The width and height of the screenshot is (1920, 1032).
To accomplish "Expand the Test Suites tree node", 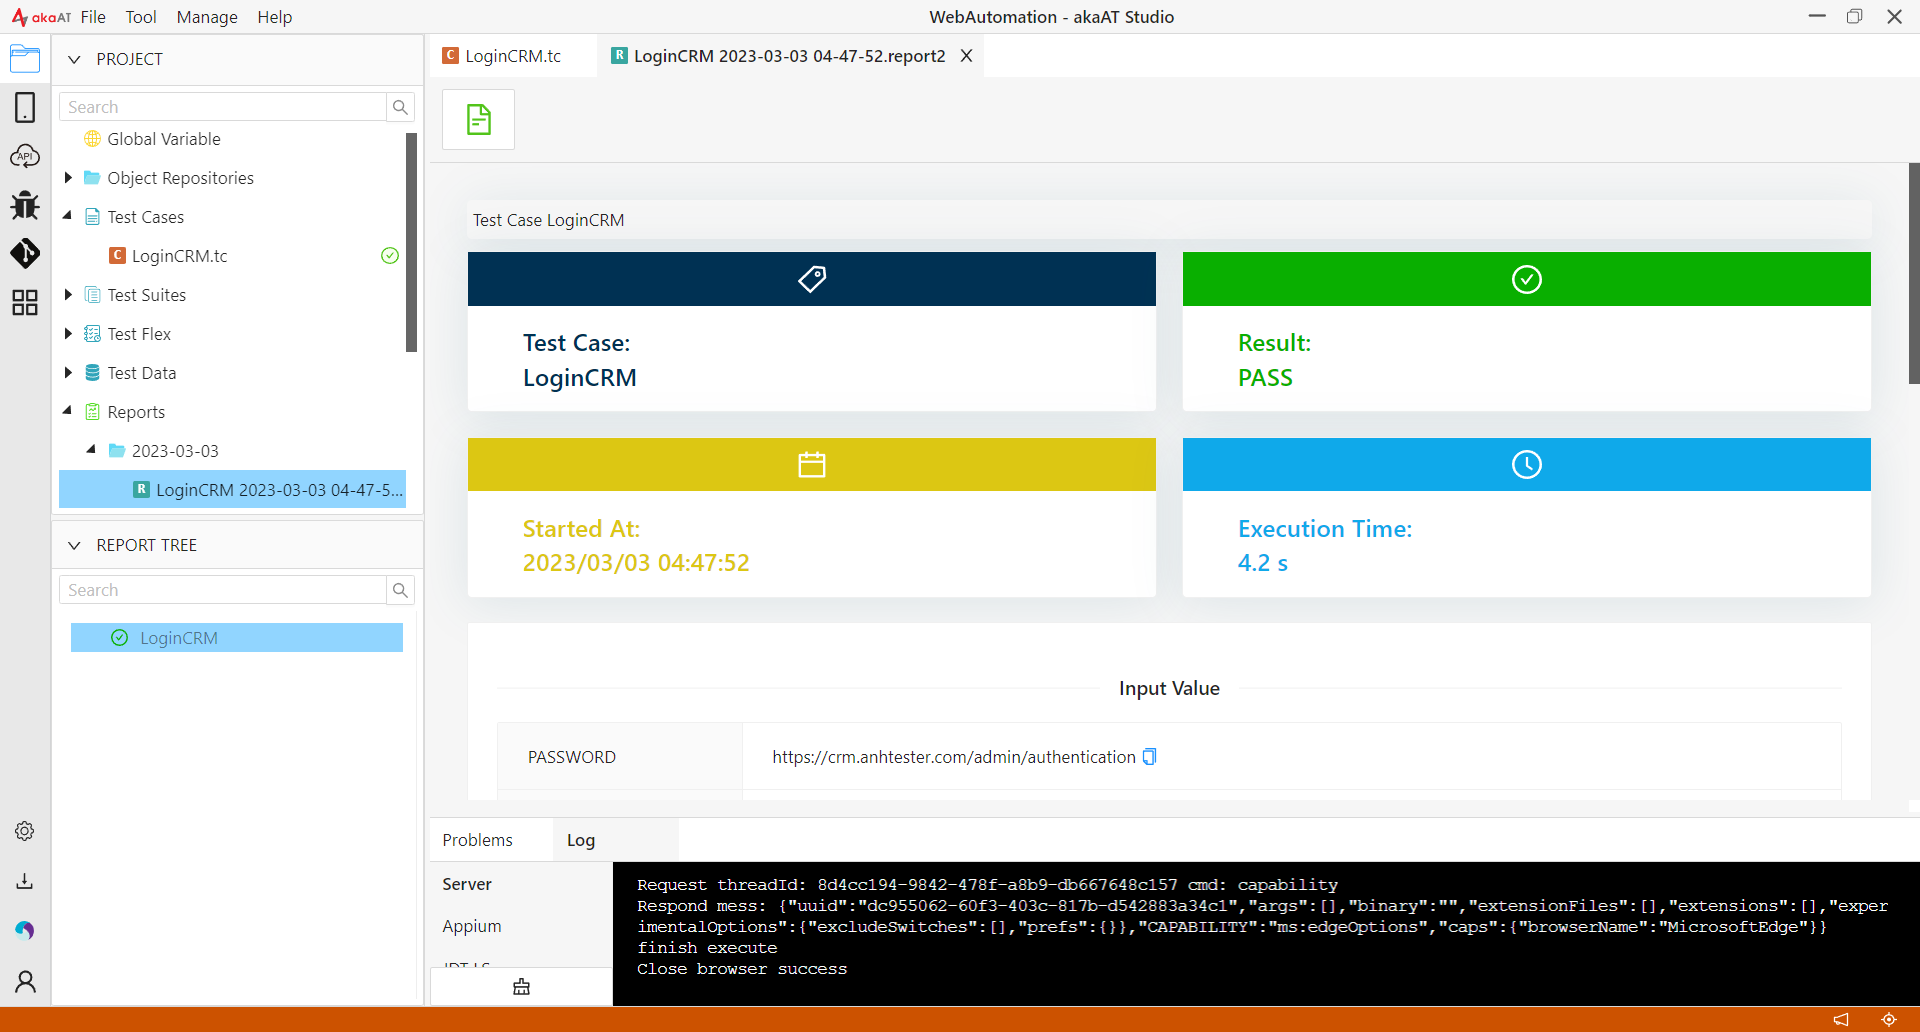I will pyautogui.click(x=68, y=295).
